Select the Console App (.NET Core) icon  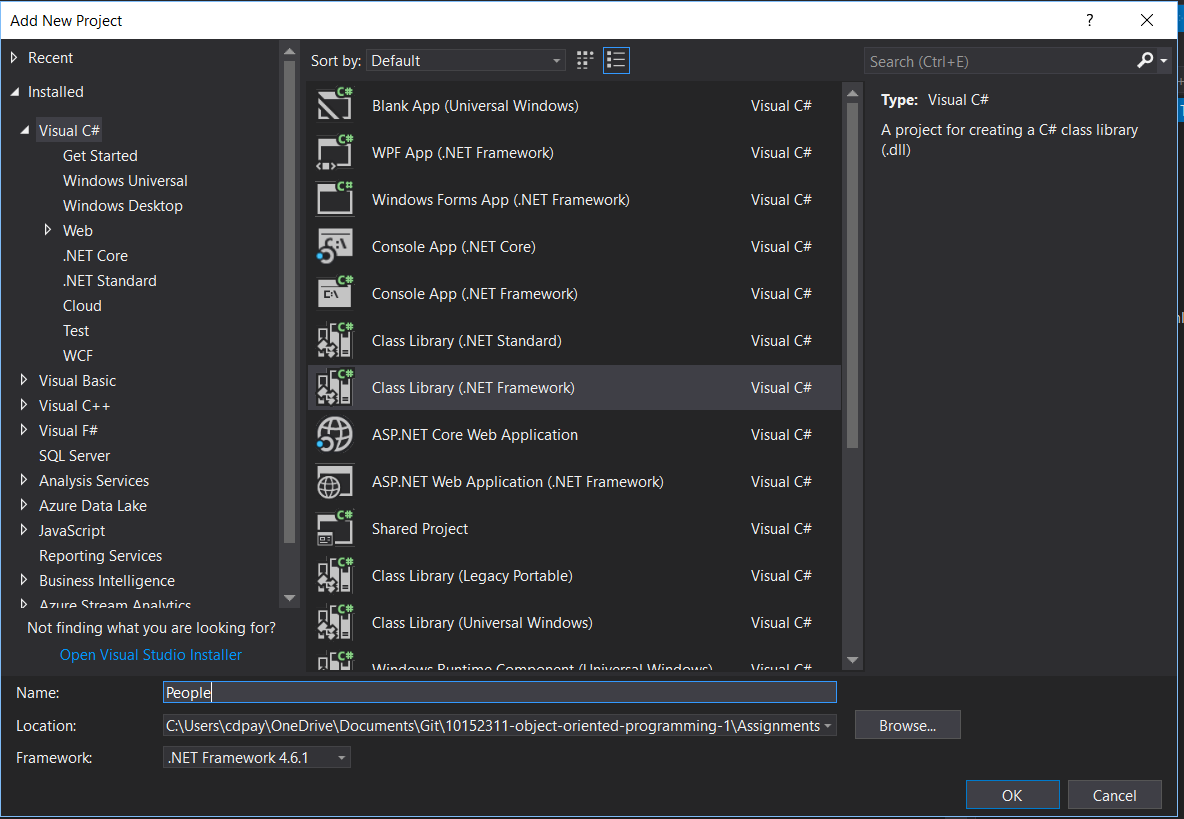pyautogui.click(x=335, y=246)
